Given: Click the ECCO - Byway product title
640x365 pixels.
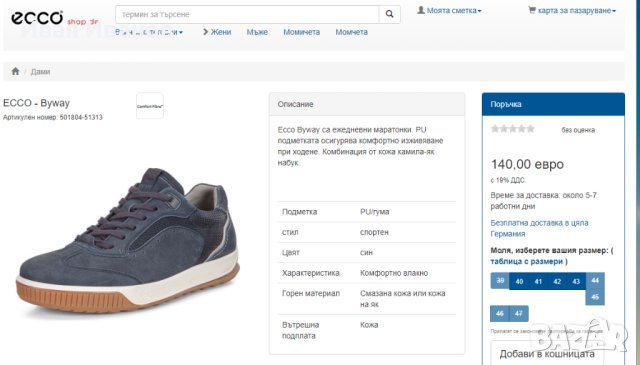Looking at the screenshot, I should point(36,103).
